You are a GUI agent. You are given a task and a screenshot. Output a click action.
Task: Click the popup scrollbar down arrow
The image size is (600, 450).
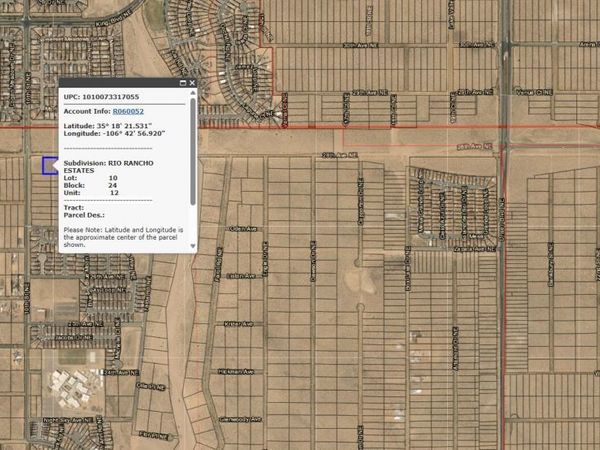pos(193,246)
